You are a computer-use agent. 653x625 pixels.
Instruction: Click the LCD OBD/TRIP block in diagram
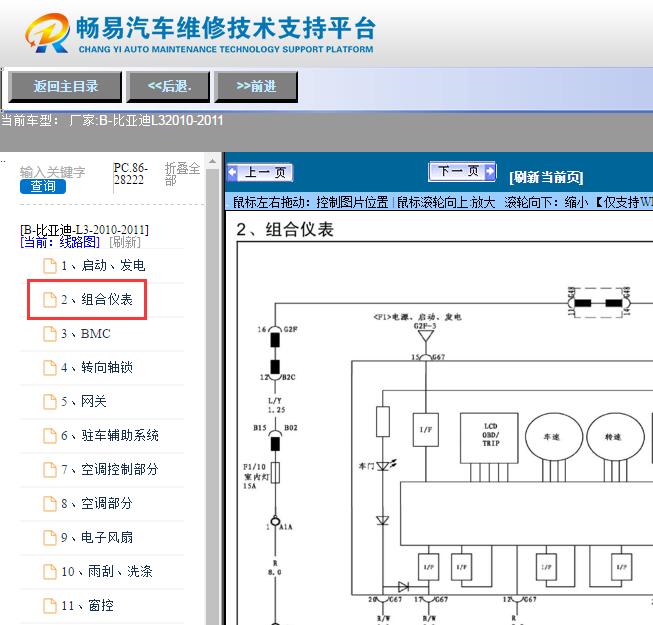click(x=489, y=438)
